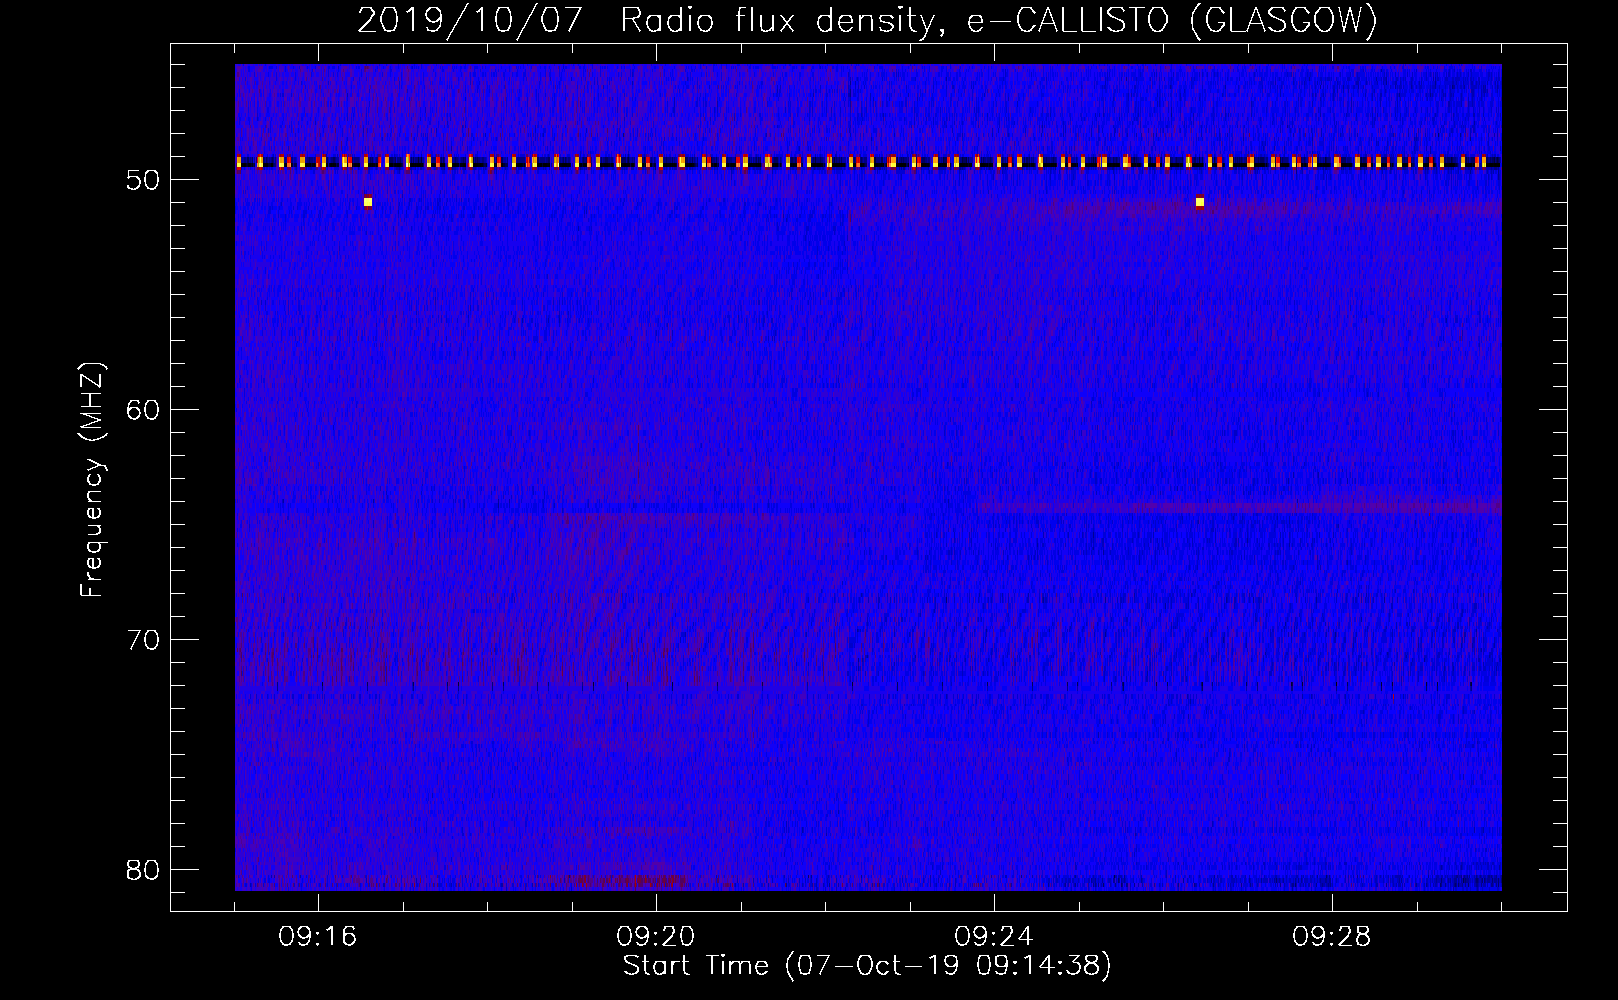The width and height of the screenshot is (1618, 1000).
Task: Click the 09:16 time tick label
Action: pos(318,937)
